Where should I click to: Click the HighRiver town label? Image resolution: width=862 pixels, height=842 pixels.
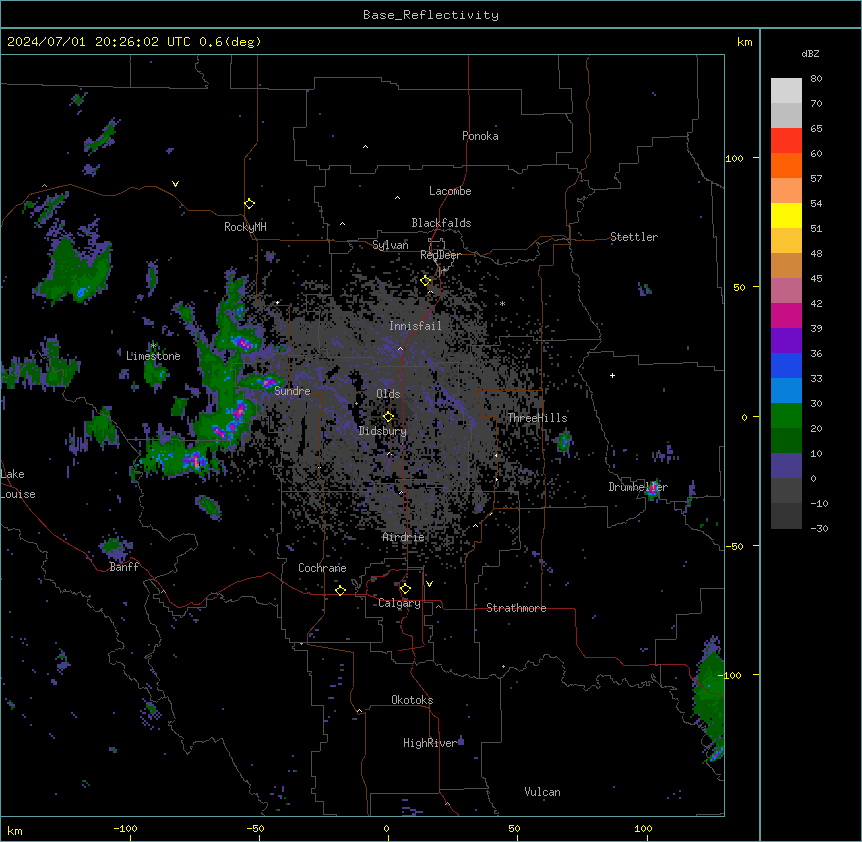430,743
